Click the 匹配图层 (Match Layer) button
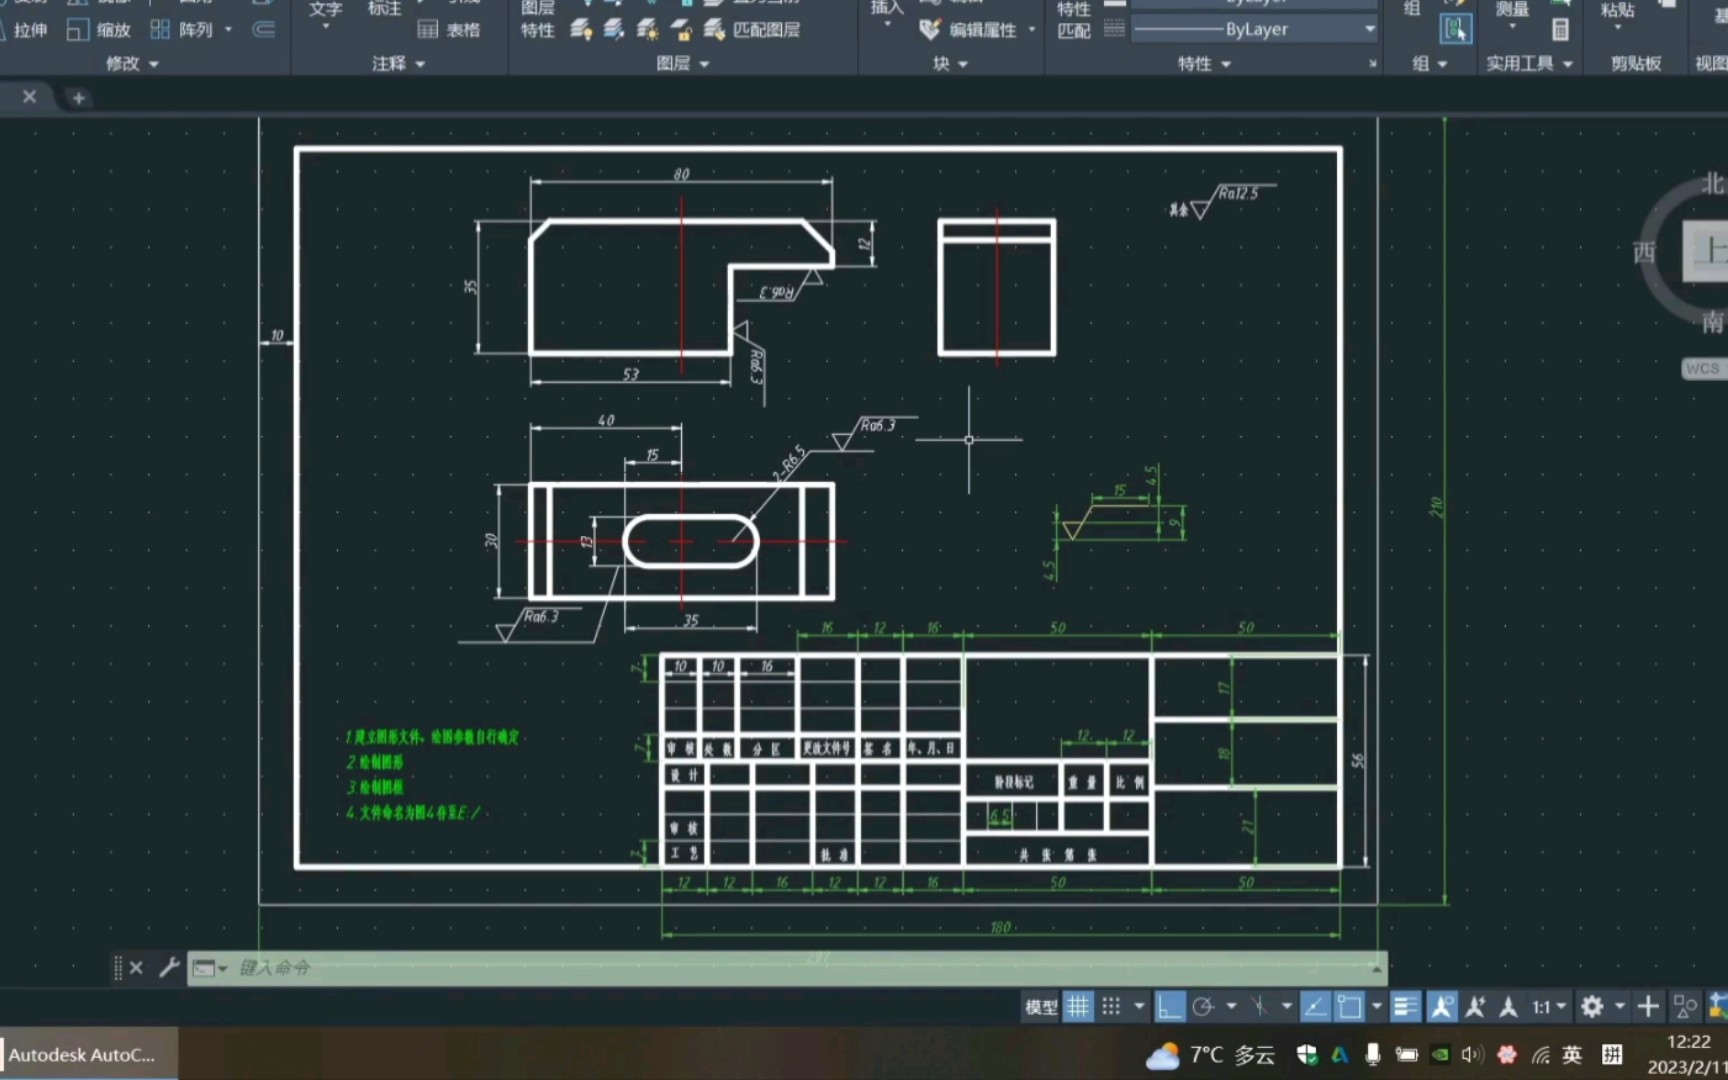 [x=753, y=30]
